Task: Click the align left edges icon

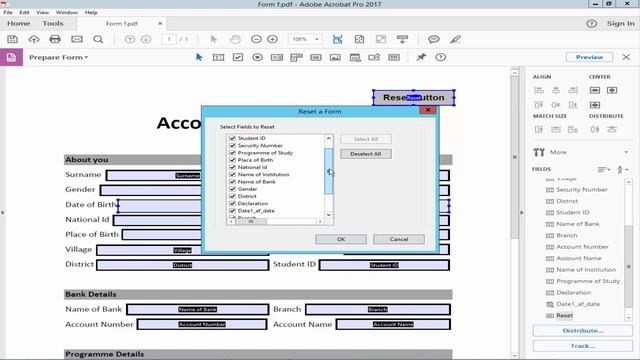Action: click(x=539, y=90)
